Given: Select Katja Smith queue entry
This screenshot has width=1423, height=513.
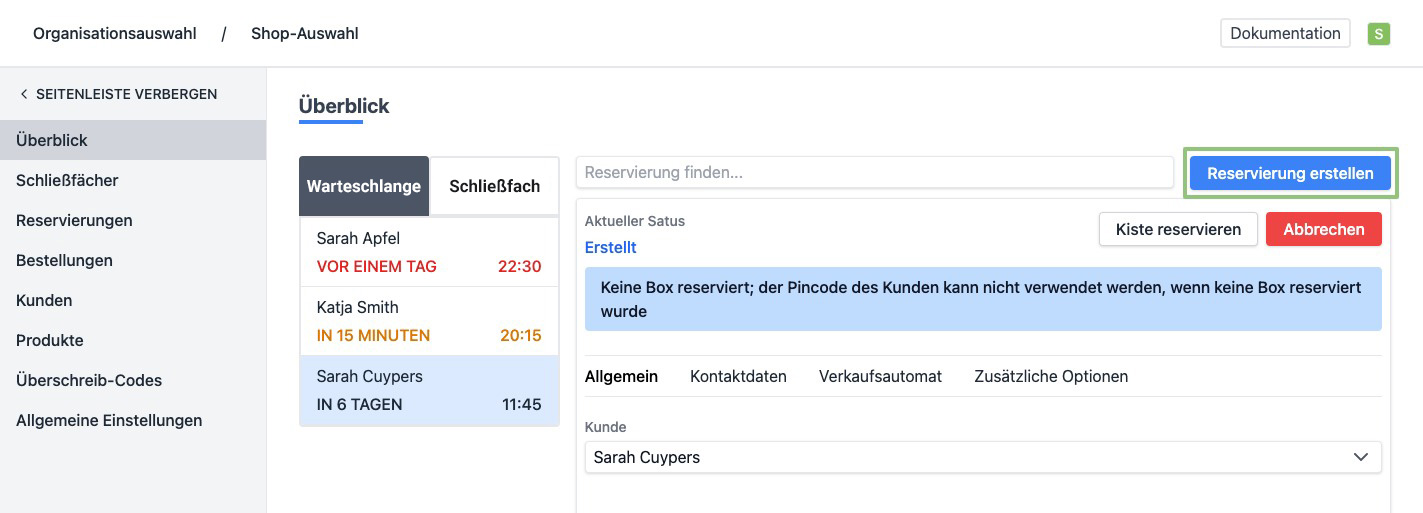Looking at the screenshot, I should [429, 321].
